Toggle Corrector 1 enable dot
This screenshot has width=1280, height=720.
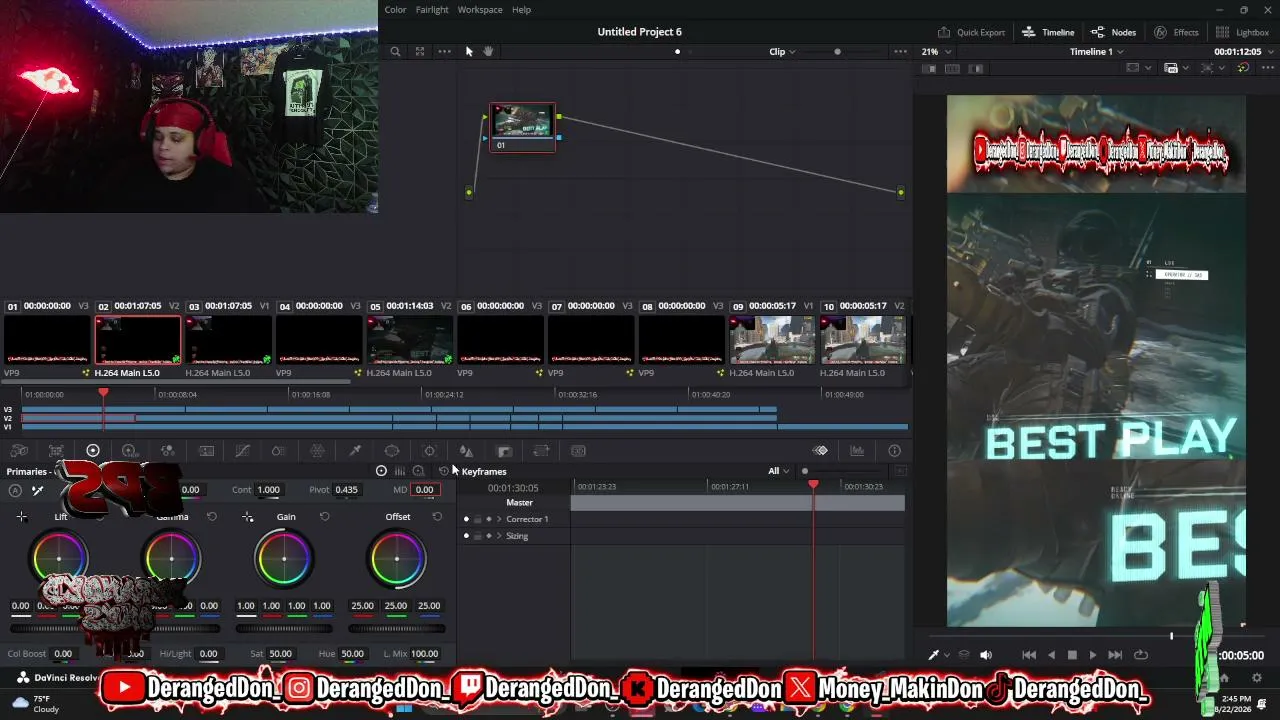(x=466, y=519)
